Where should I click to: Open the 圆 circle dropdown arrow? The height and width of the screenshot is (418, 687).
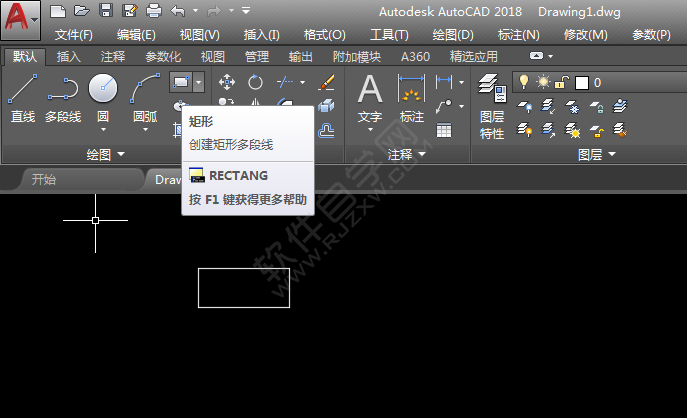103,130
